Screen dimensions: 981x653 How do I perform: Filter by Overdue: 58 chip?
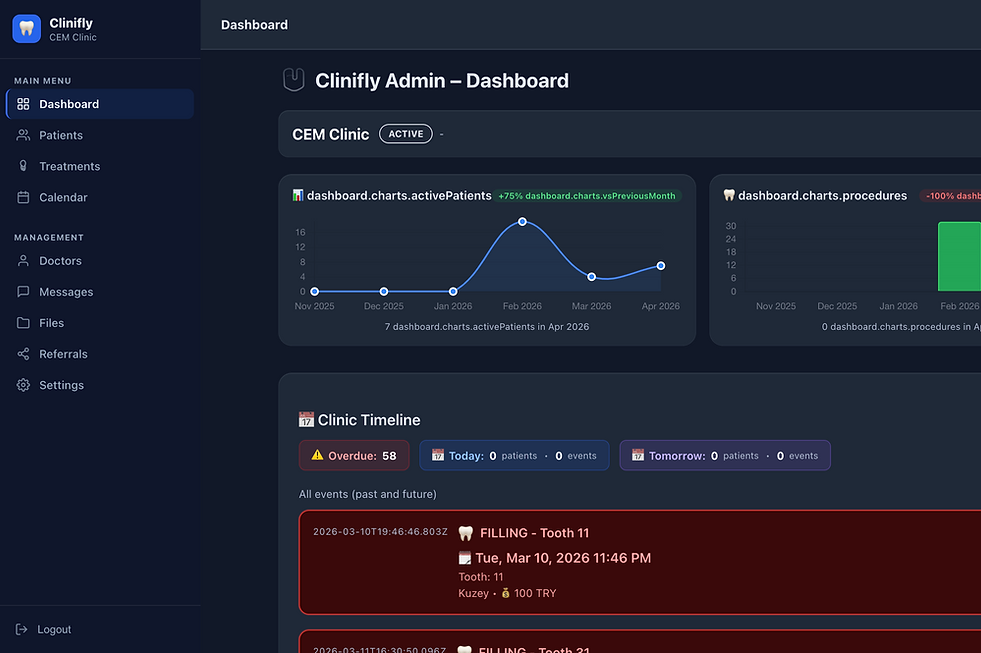(354, 455)
